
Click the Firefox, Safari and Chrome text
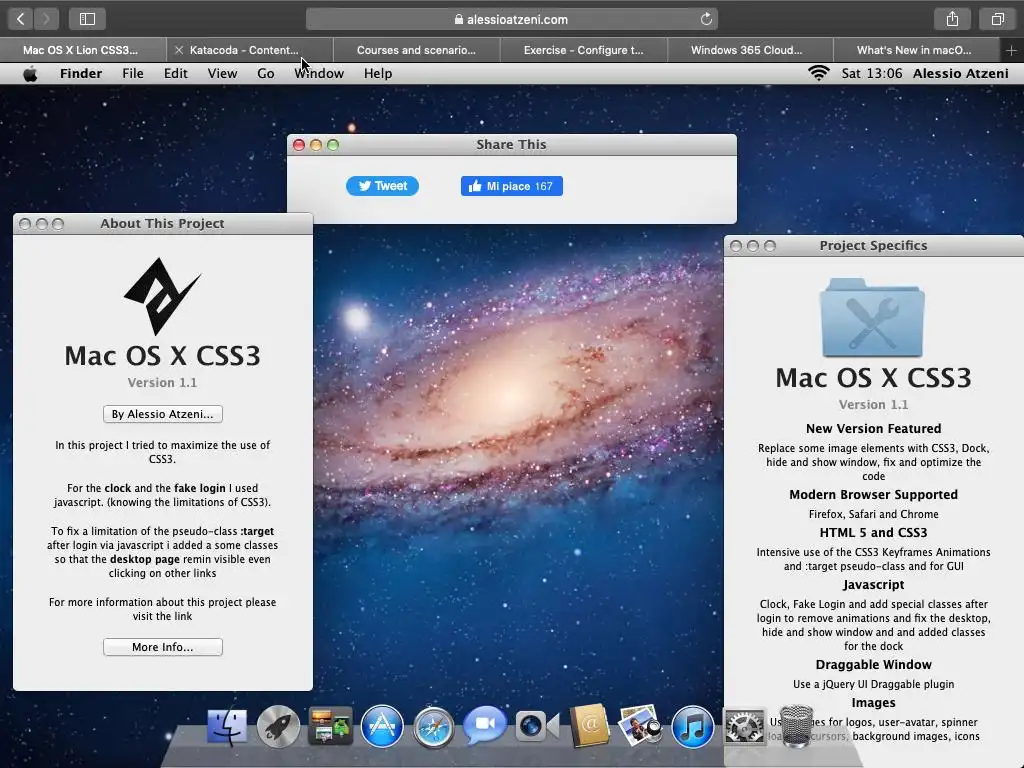(873, 514)
